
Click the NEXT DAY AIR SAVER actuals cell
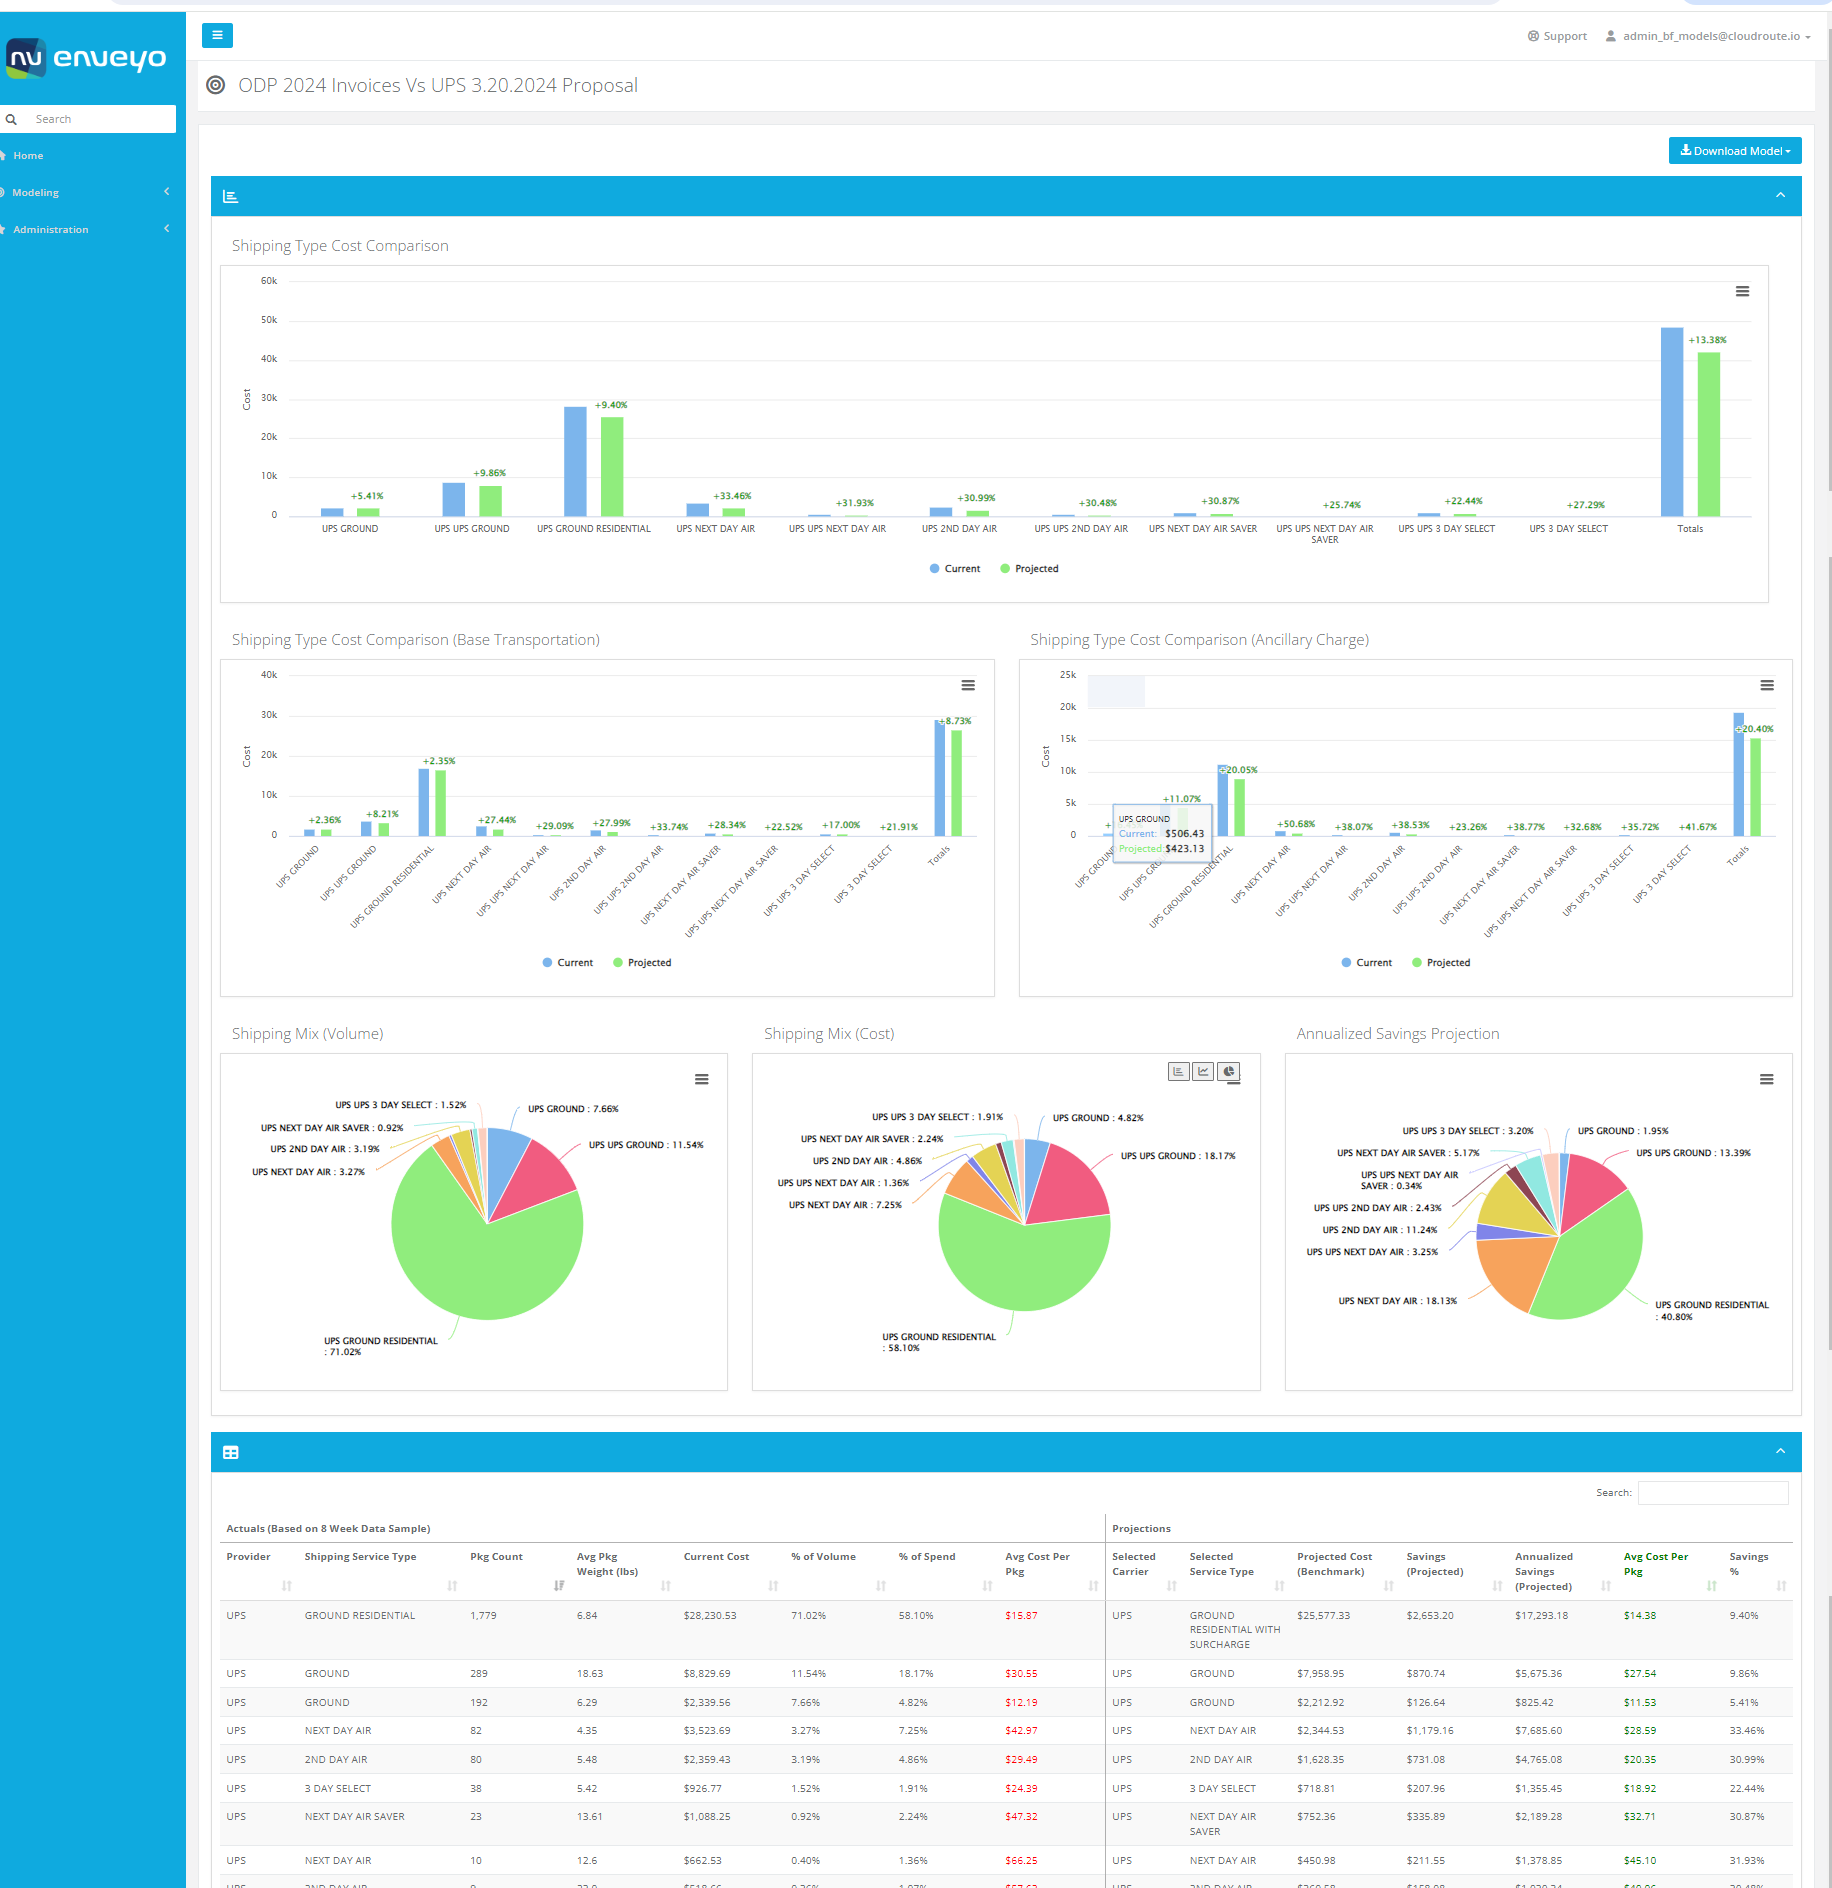pyautogui.click(x=354, y=1816)
